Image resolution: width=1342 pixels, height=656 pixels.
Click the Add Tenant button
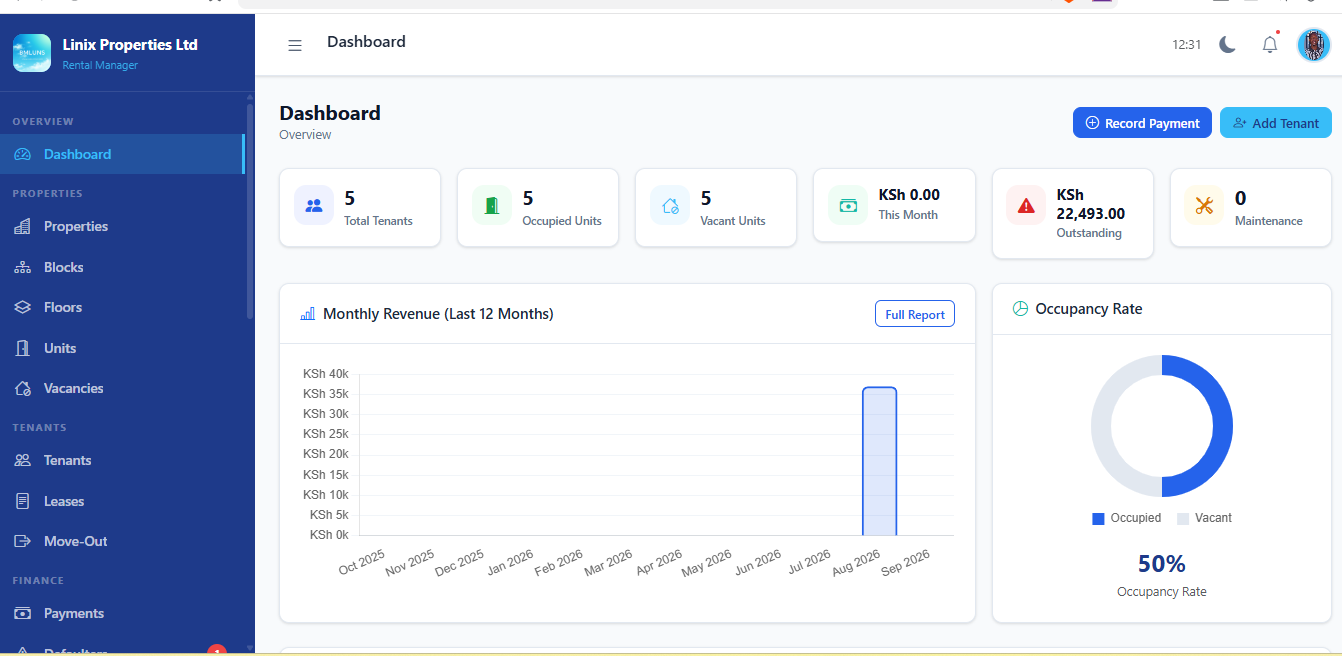point(1276,123)
